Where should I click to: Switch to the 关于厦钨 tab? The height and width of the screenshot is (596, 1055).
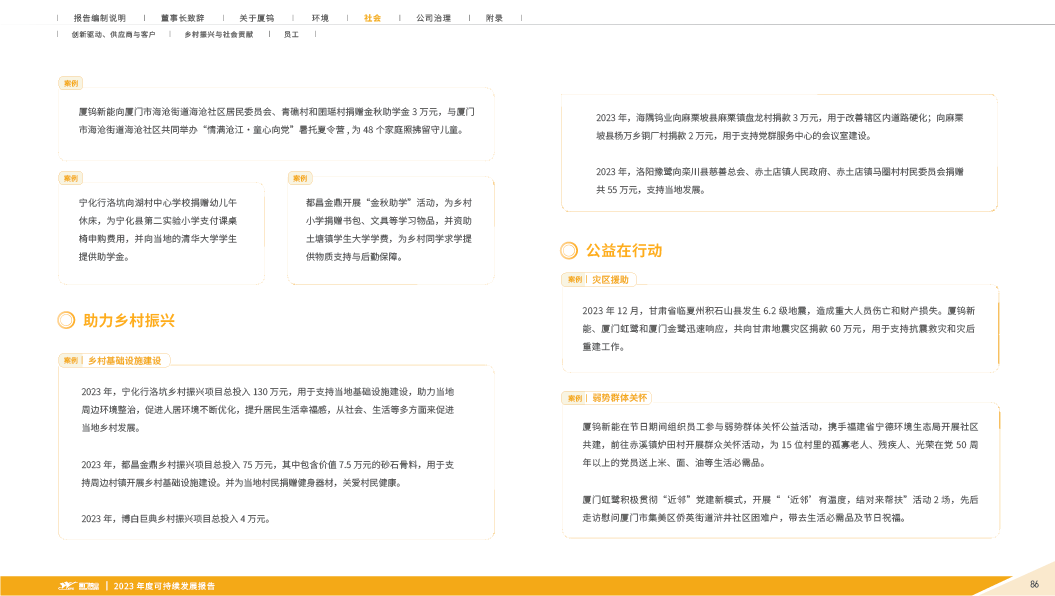pyautogui.click(x=255, y=18)
